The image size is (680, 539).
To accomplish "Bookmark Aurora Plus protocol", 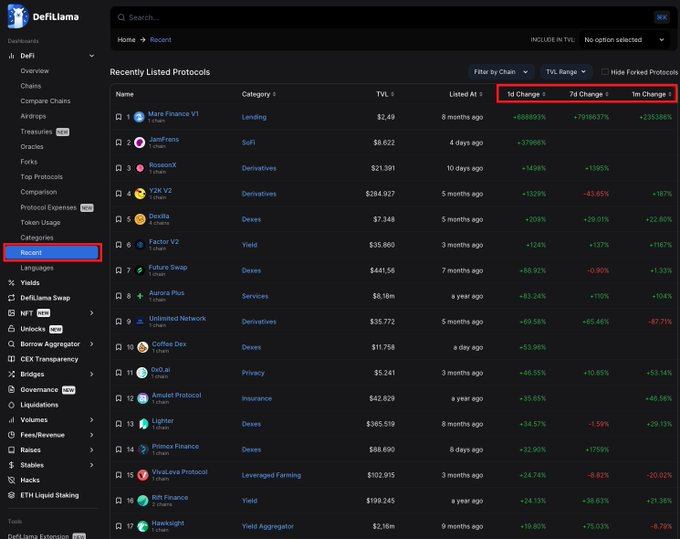I will [118, 296].
